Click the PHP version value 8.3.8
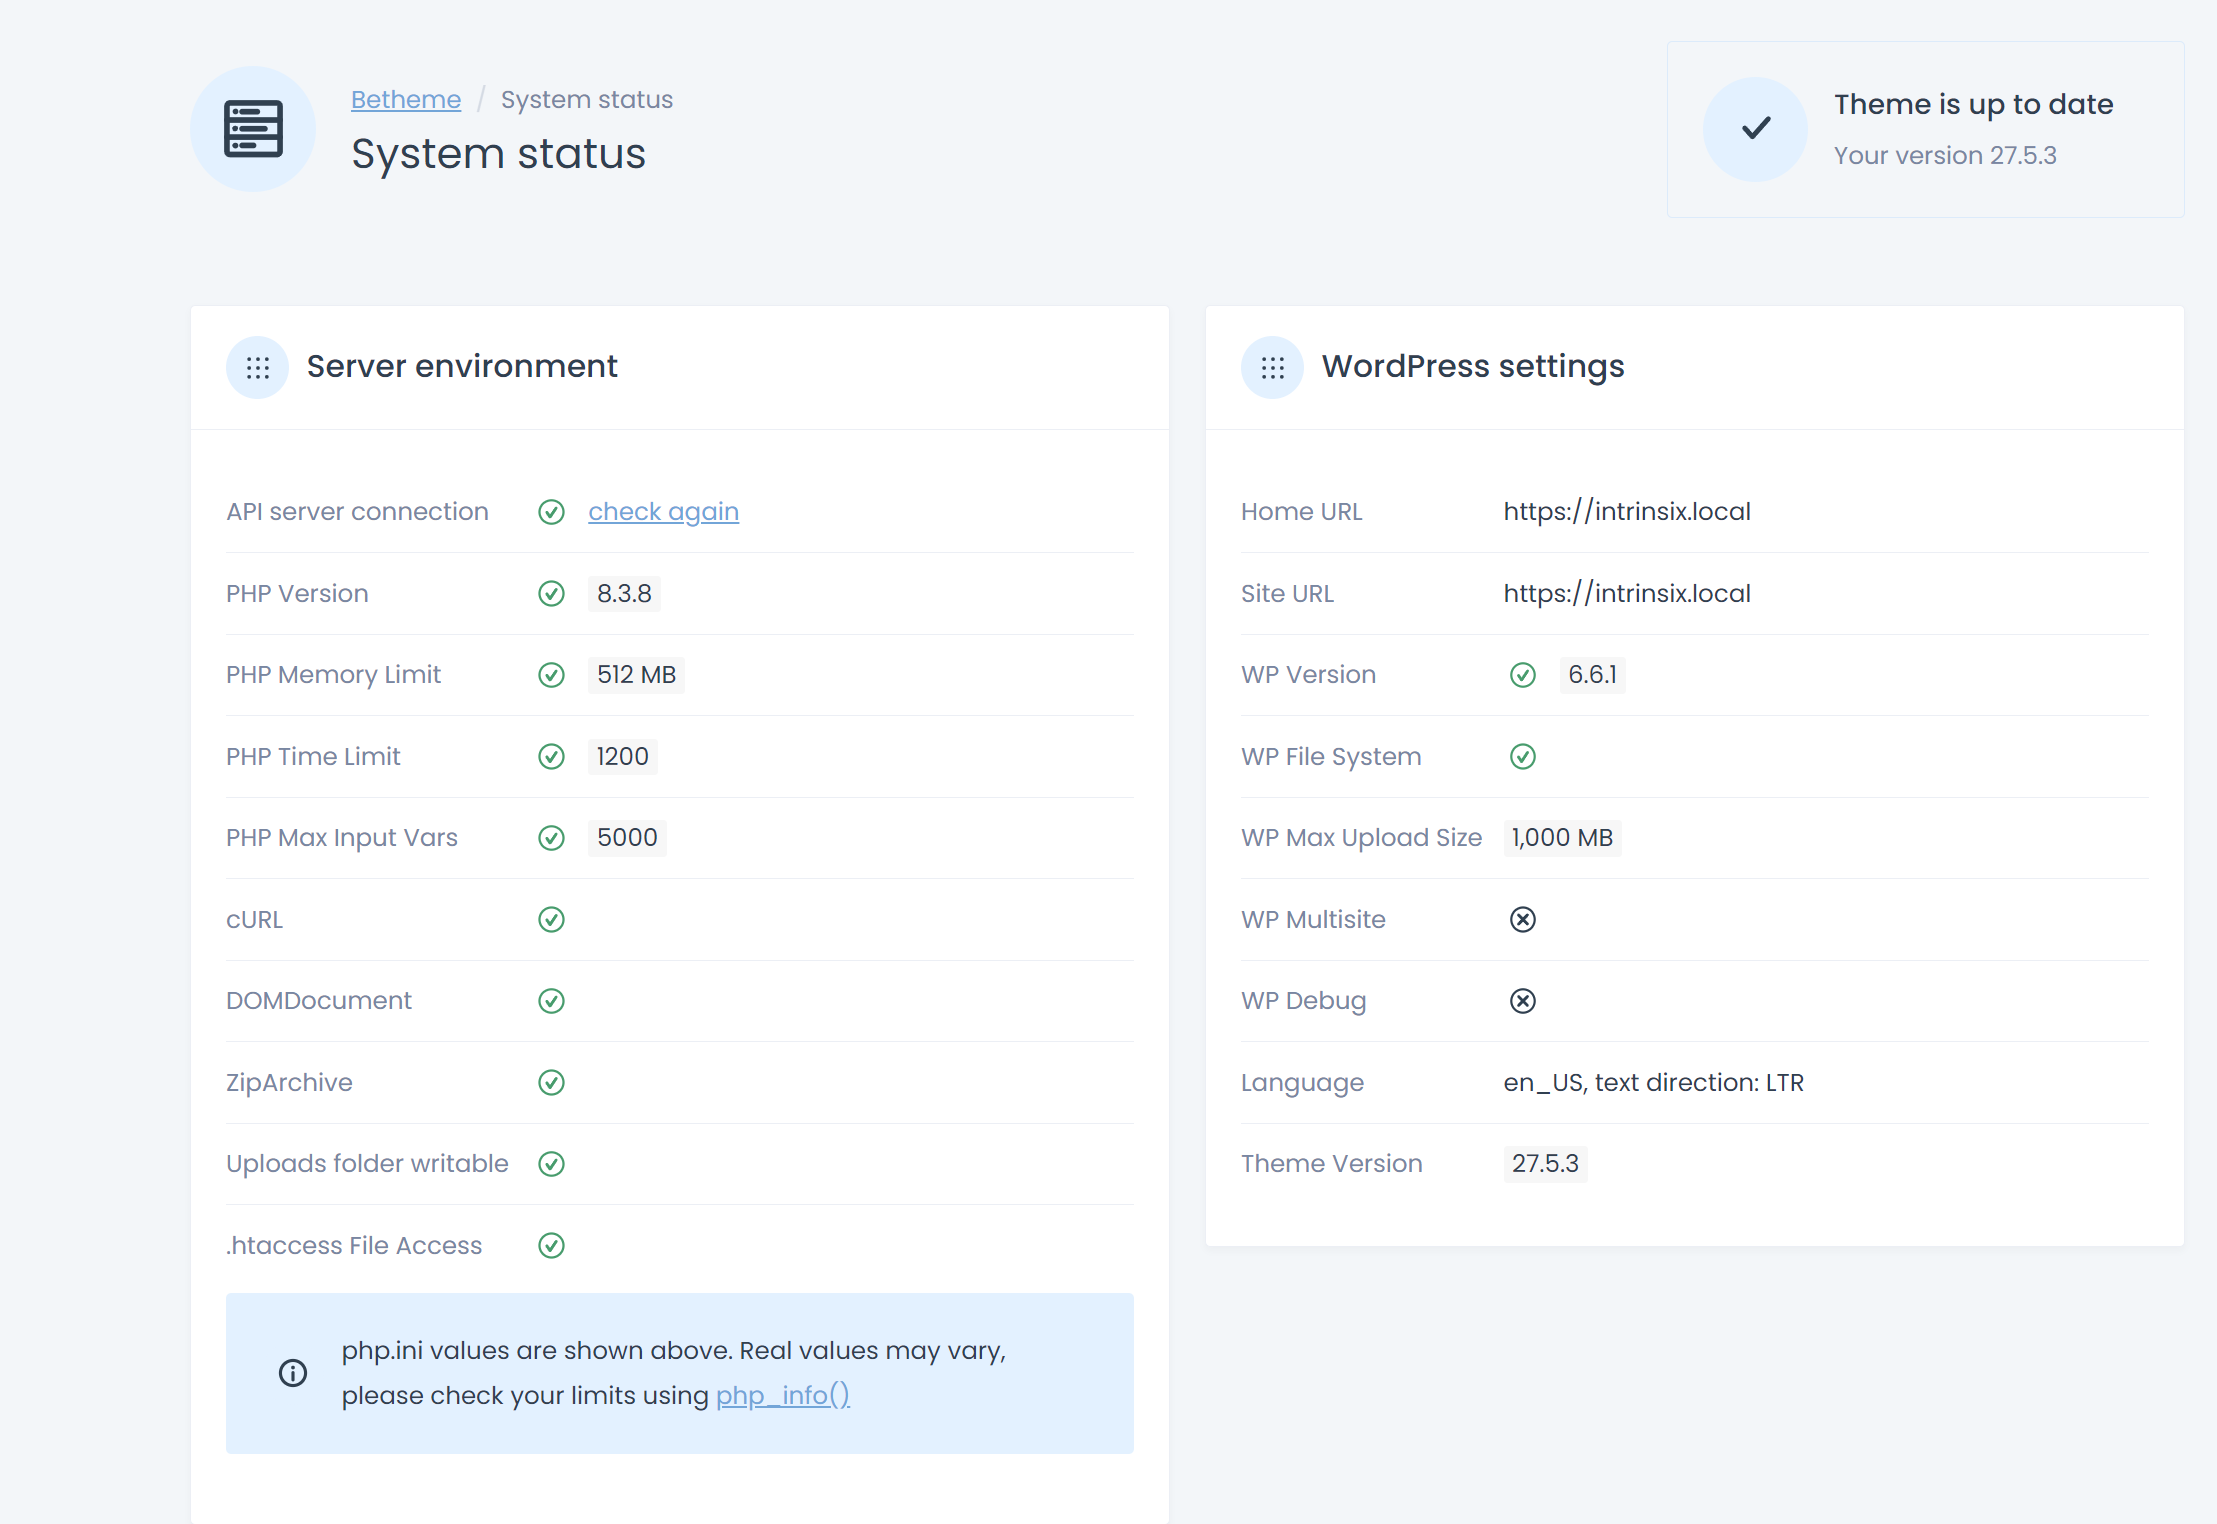The image size is (2217, 1524). click(624, 594)
